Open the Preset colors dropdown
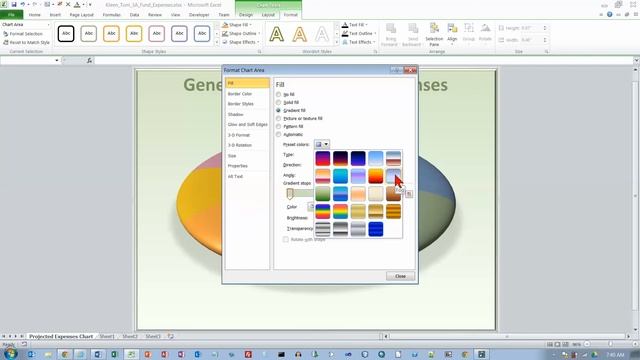Image resolution: width=640 pixels, height=360 pixels. (322, 144)
